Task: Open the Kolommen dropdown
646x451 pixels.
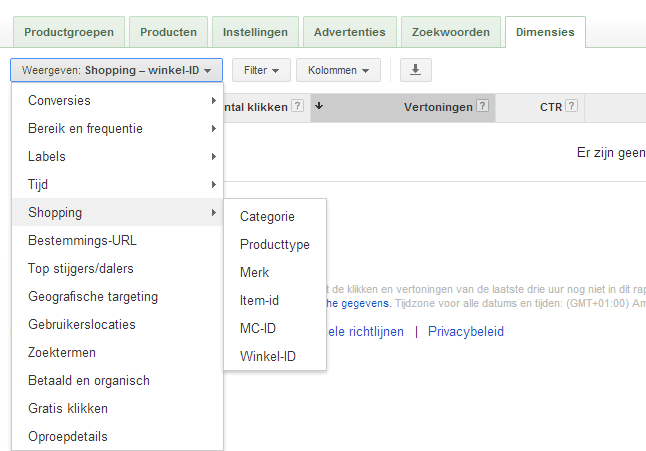Action: point(338,70)
